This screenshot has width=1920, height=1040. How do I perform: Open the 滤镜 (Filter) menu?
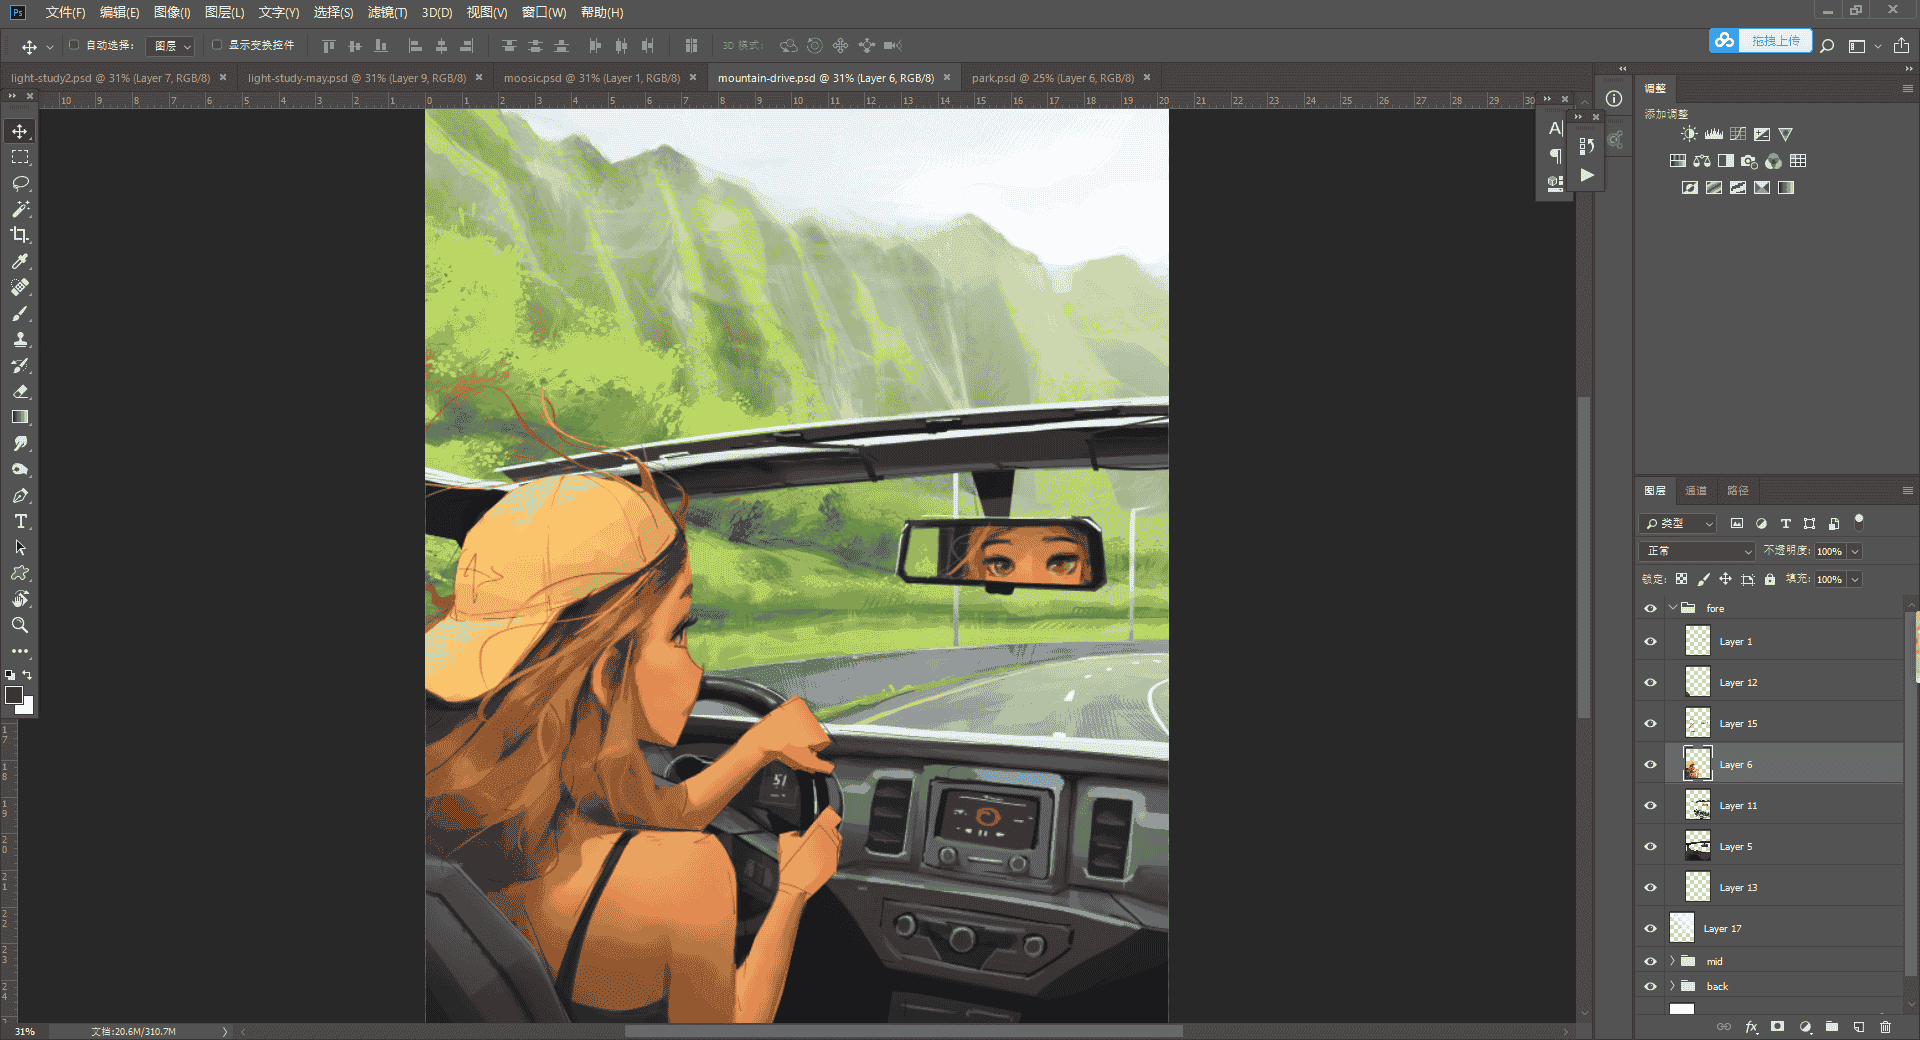[387, 12]
